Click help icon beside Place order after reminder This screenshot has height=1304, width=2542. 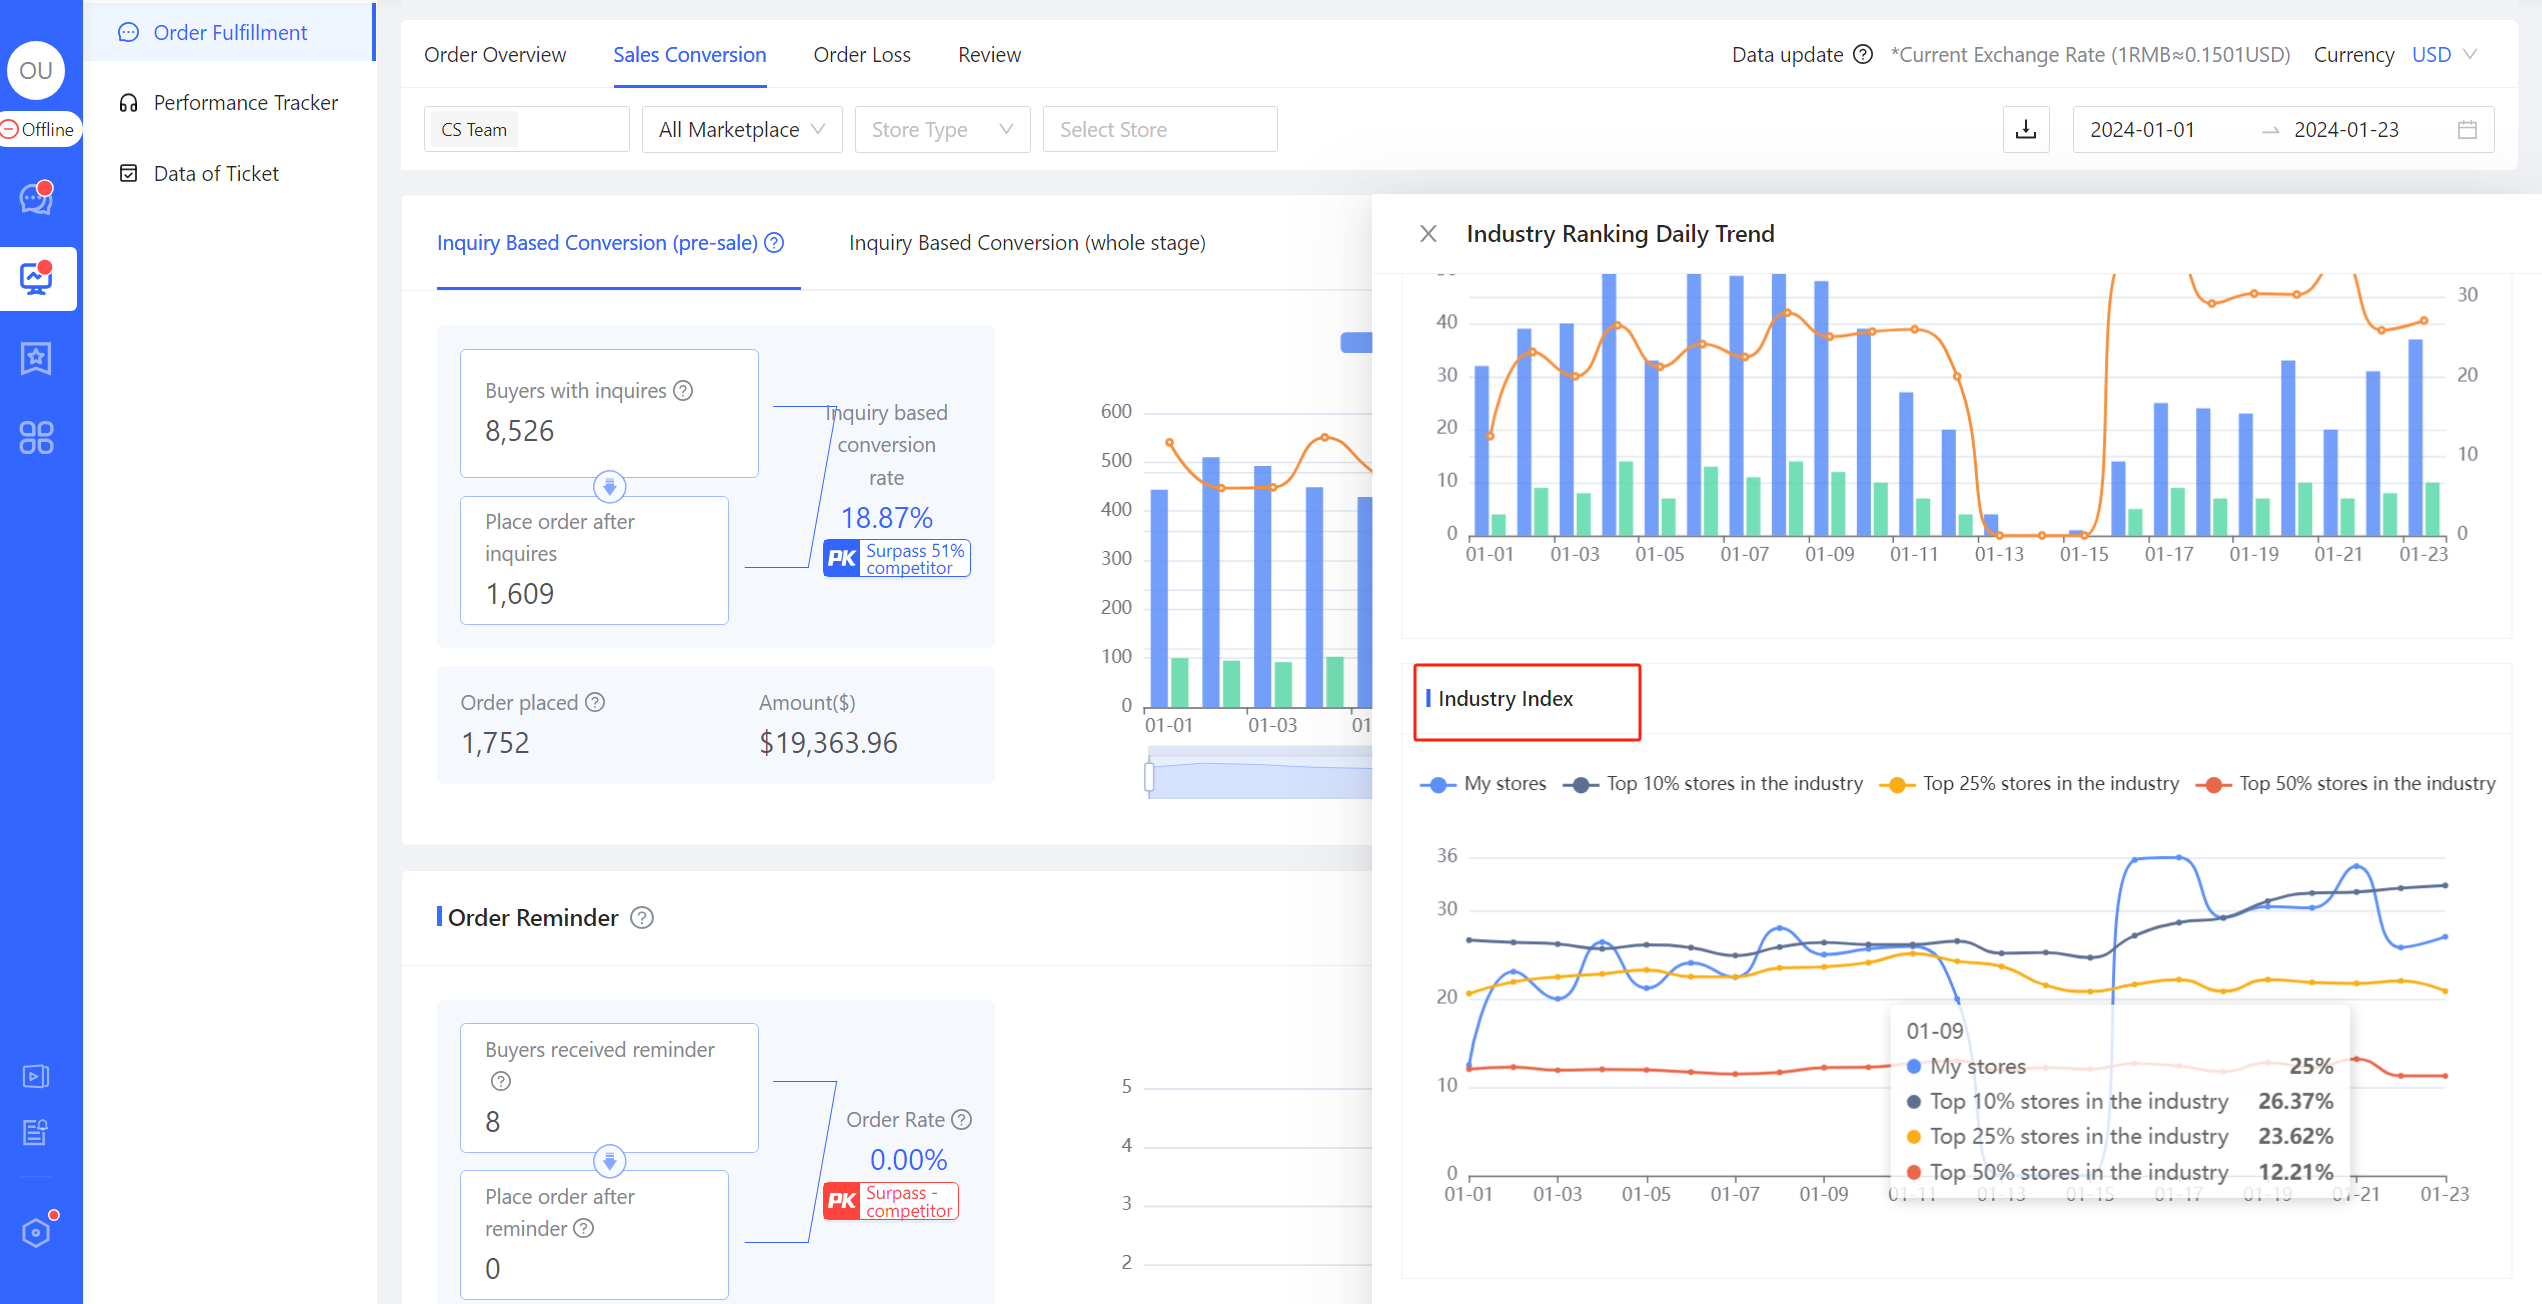(x=584, y=1229)
